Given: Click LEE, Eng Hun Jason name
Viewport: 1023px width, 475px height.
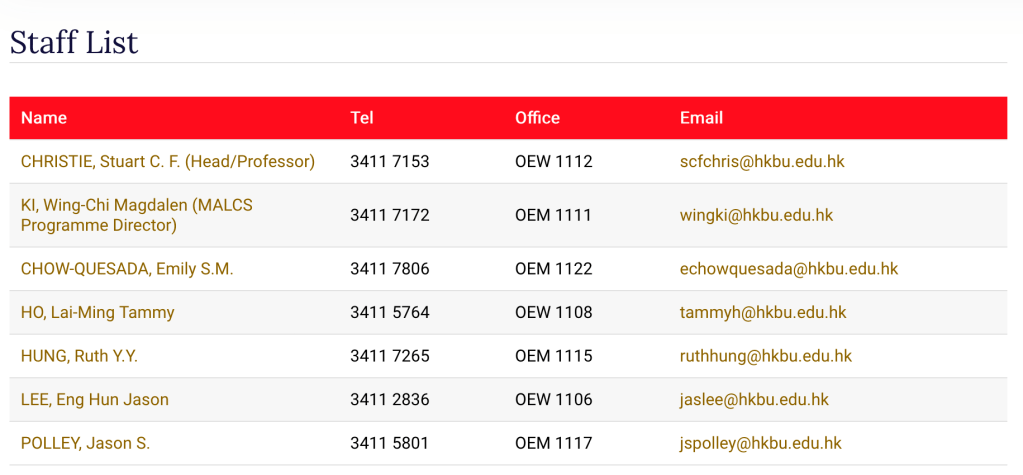Looking at the screenshot, I should coord(94,400).
